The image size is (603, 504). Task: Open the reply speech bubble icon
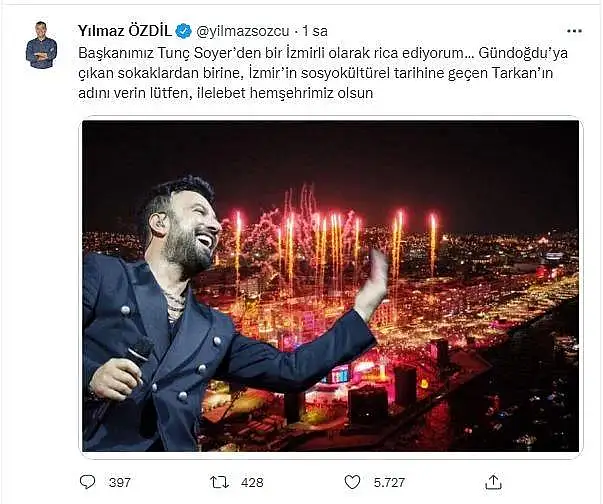[87, 482]
